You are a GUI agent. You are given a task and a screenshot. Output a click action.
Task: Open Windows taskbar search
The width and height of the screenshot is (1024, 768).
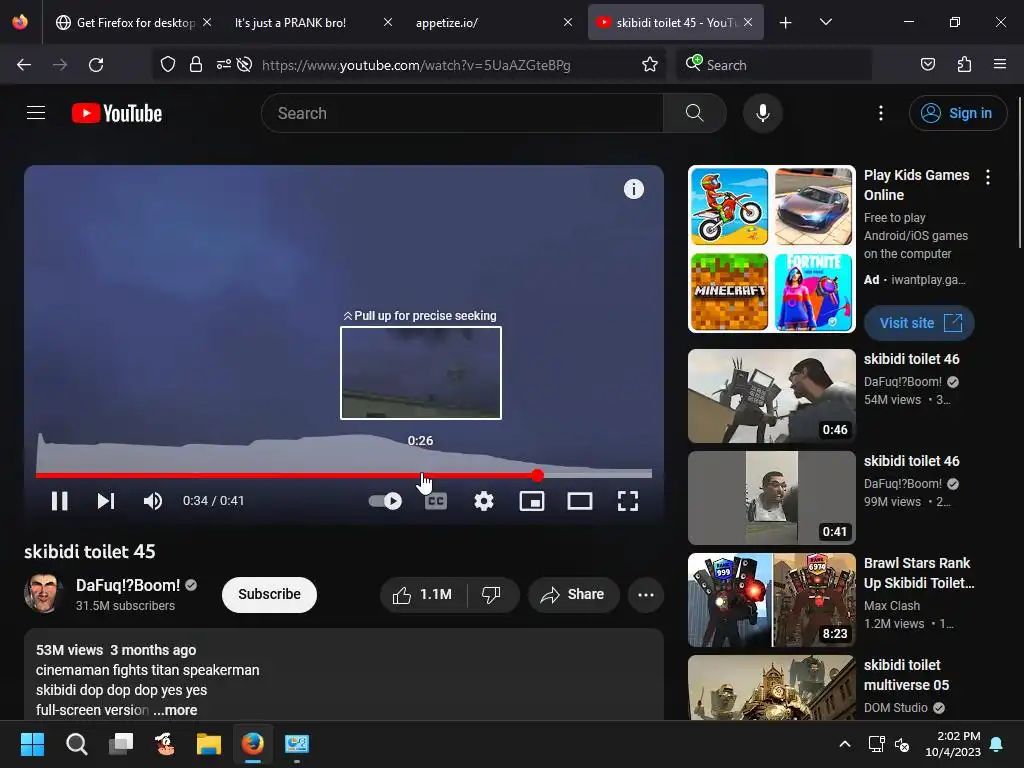76,744
